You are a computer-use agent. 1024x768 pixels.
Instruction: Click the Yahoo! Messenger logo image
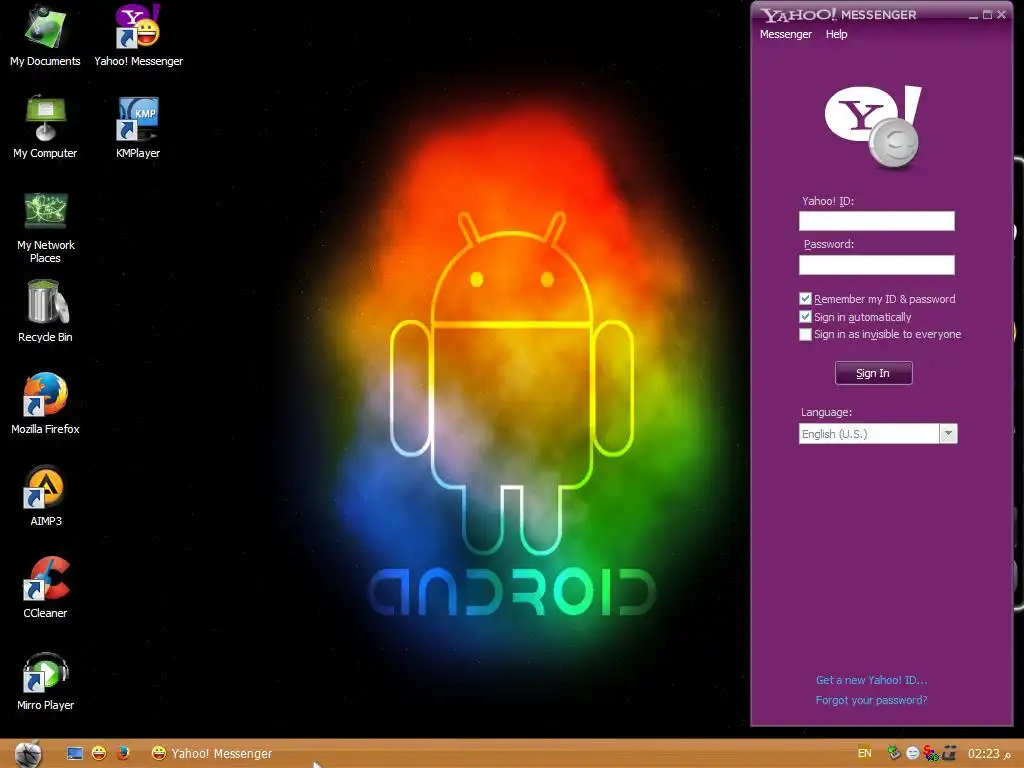coord(873,127)
